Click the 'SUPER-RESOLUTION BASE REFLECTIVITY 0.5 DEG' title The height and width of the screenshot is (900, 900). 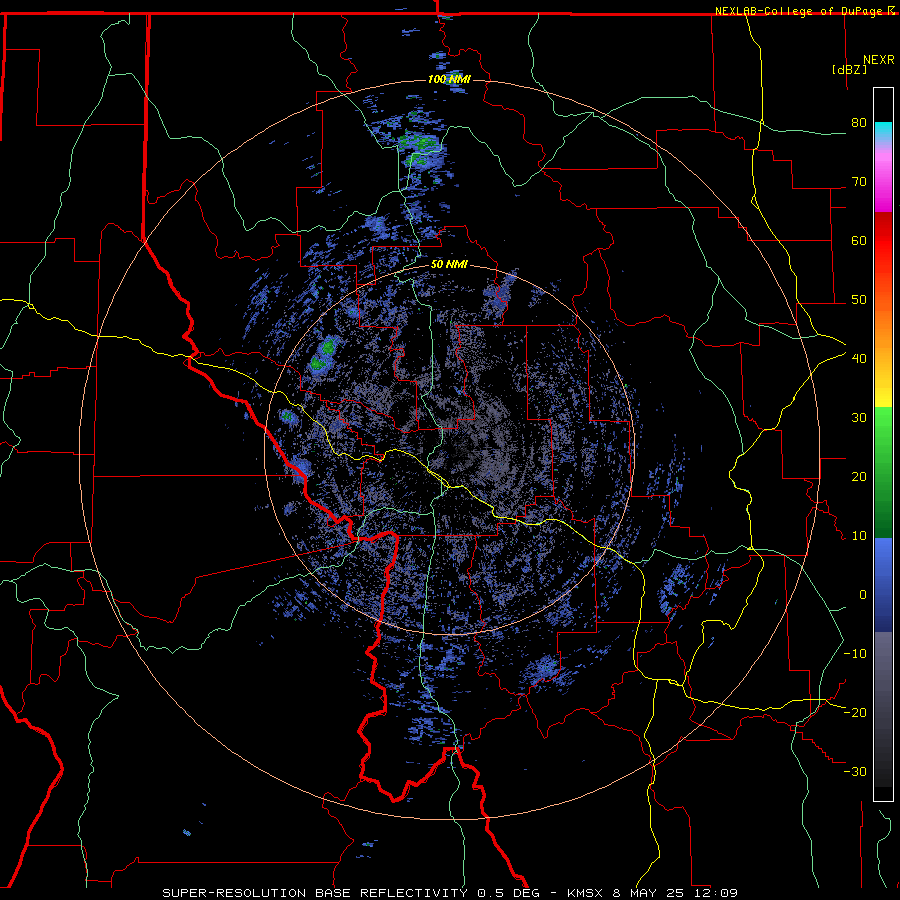tap(351, 893)
